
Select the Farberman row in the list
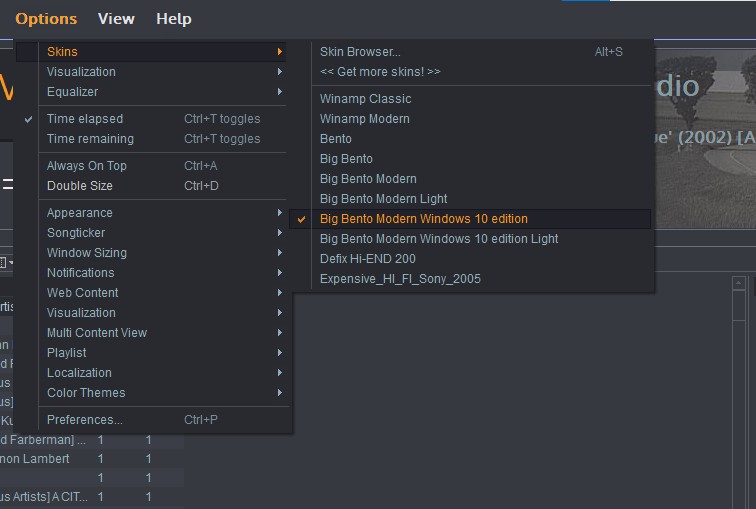tap(92, 440)
